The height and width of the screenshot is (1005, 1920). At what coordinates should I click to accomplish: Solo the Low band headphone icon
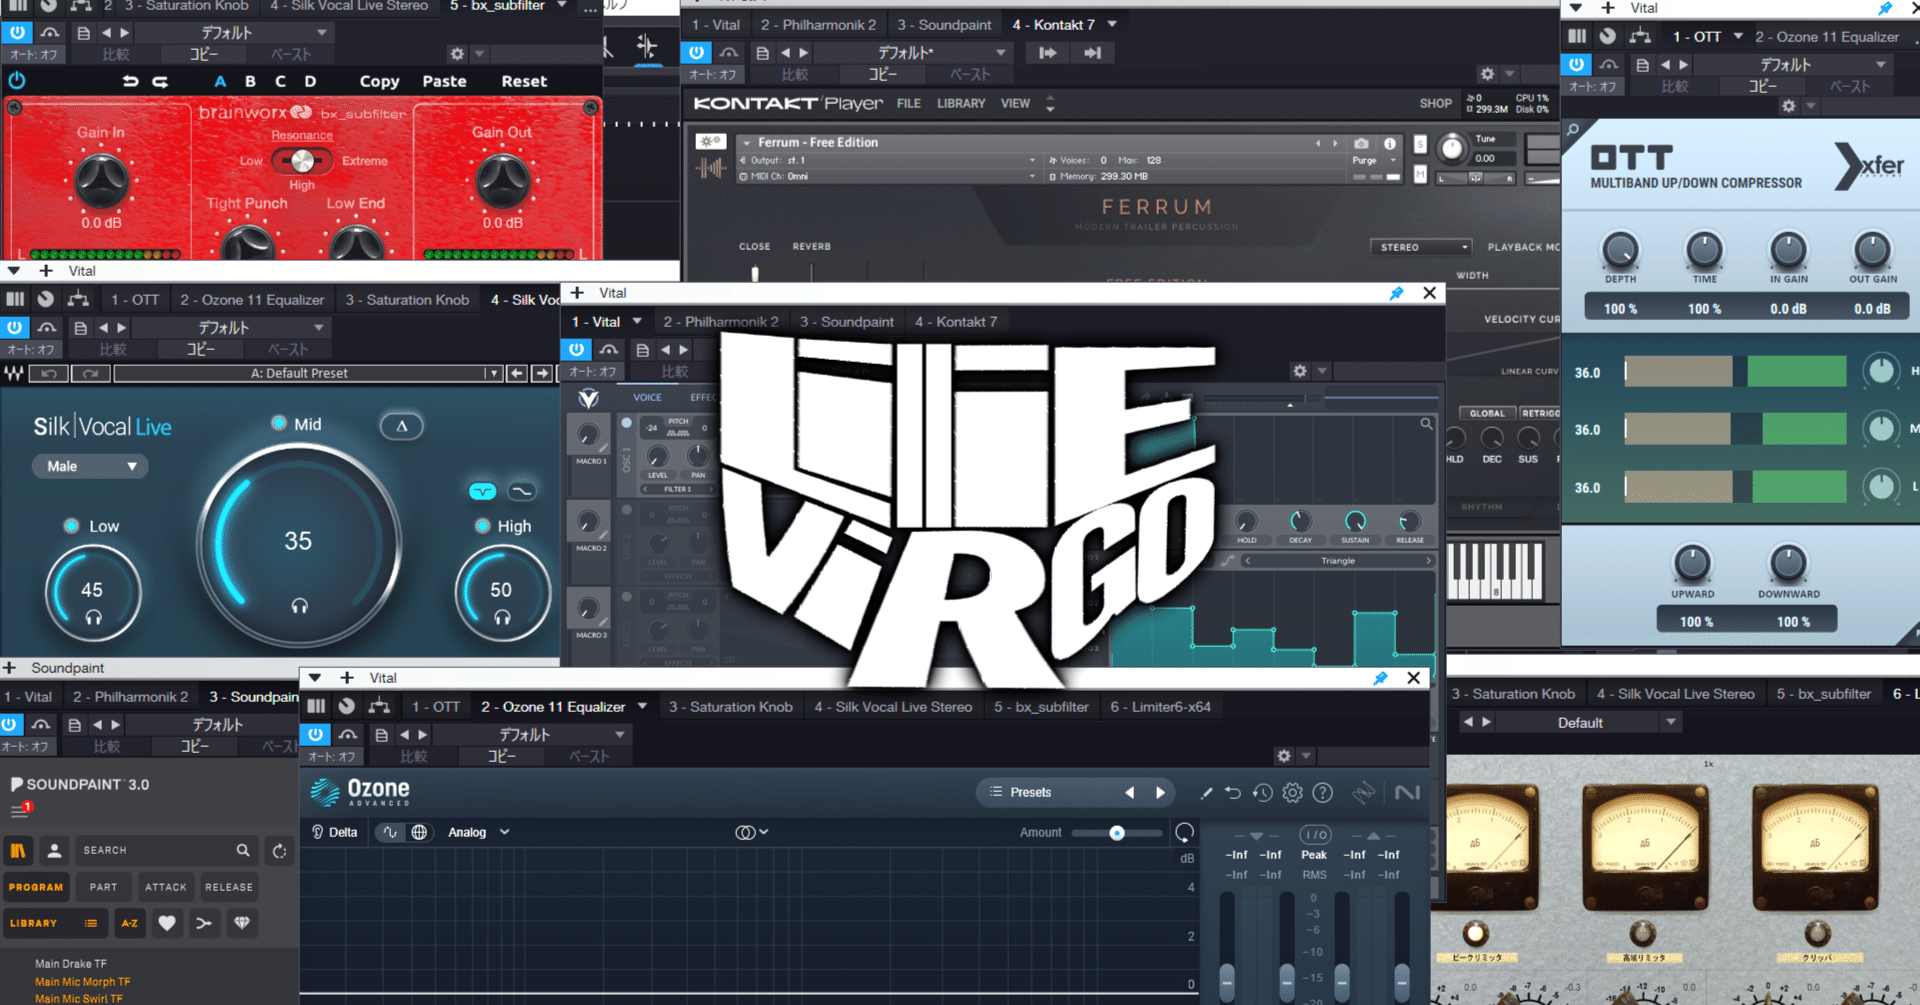(x=93, y=618)
